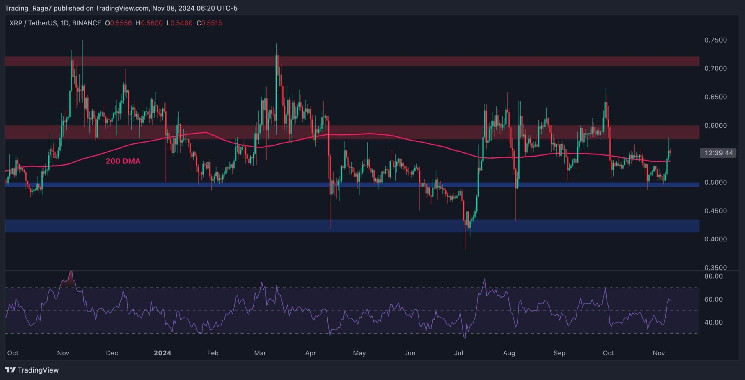Select the red resistance zone near 0.6000
This screenshot has height=380, width=745.
[x=352, y=132]
